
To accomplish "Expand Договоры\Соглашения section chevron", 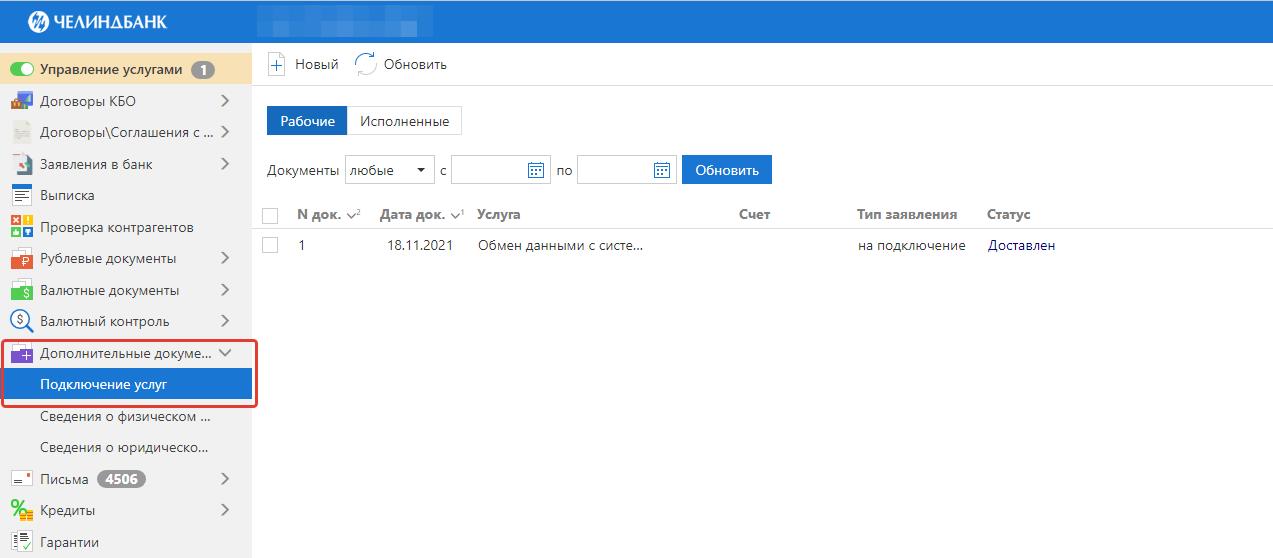I will [225, 132].
